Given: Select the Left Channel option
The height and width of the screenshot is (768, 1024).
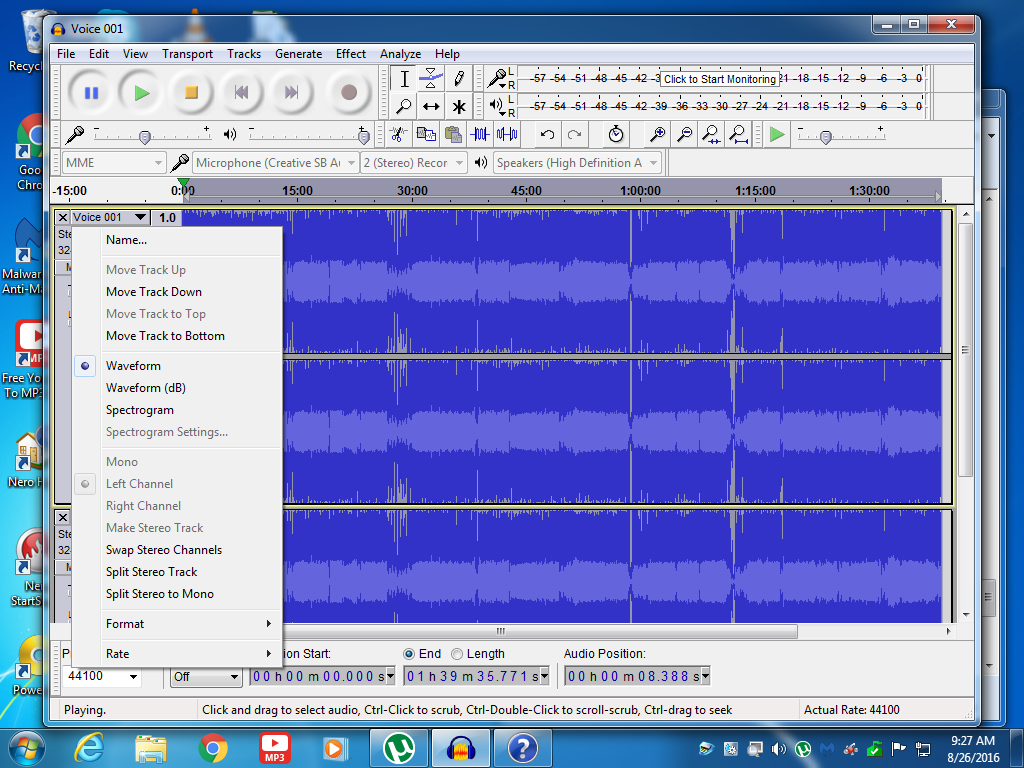Looking at the screenshot, I should [139, 484].
